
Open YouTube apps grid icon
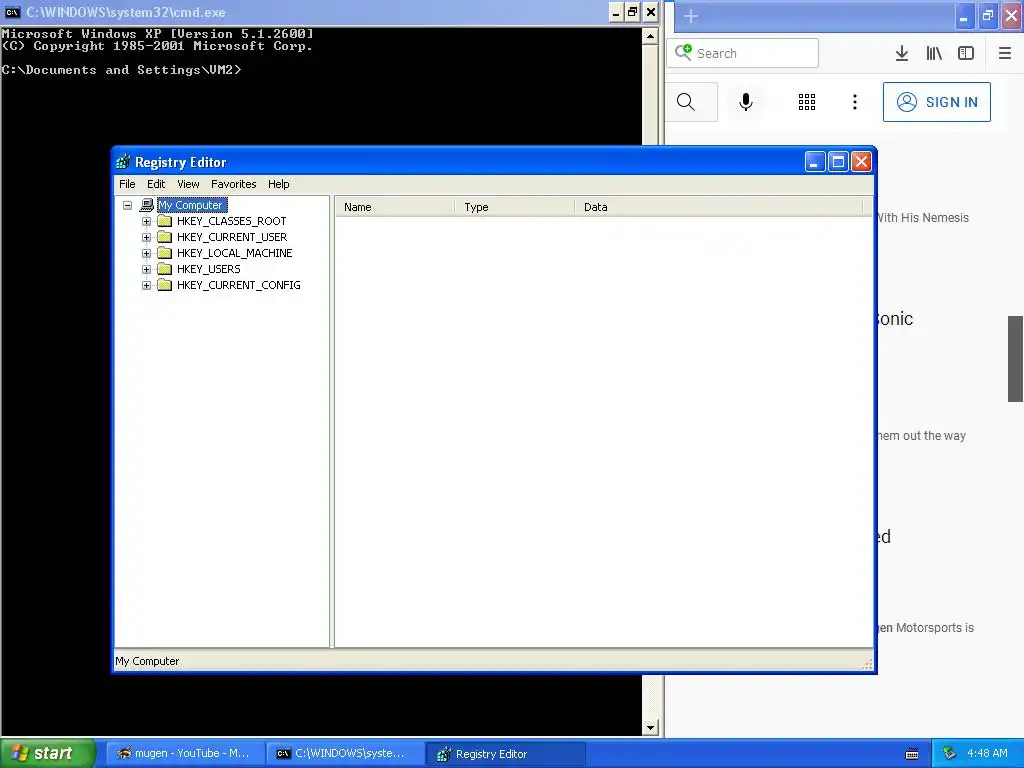coord(807,102)
